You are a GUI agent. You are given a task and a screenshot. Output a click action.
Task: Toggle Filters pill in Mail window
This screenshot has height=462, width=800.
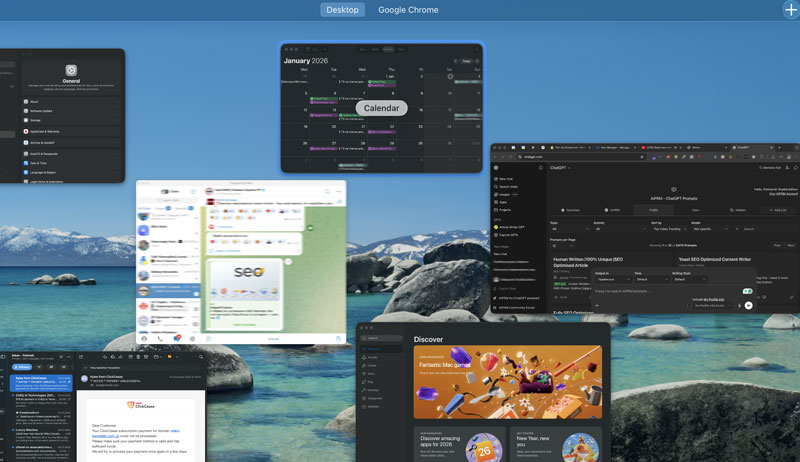[x=22, y=367]
